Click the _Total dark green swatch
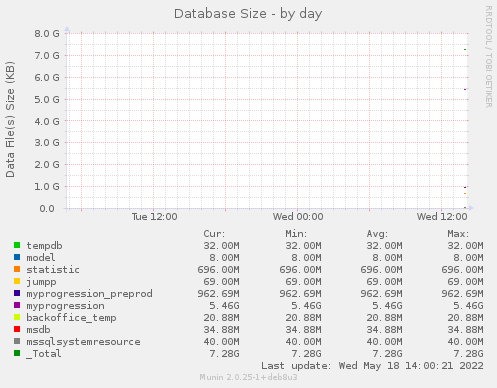497x388 pixels. [x=17, y=353]
